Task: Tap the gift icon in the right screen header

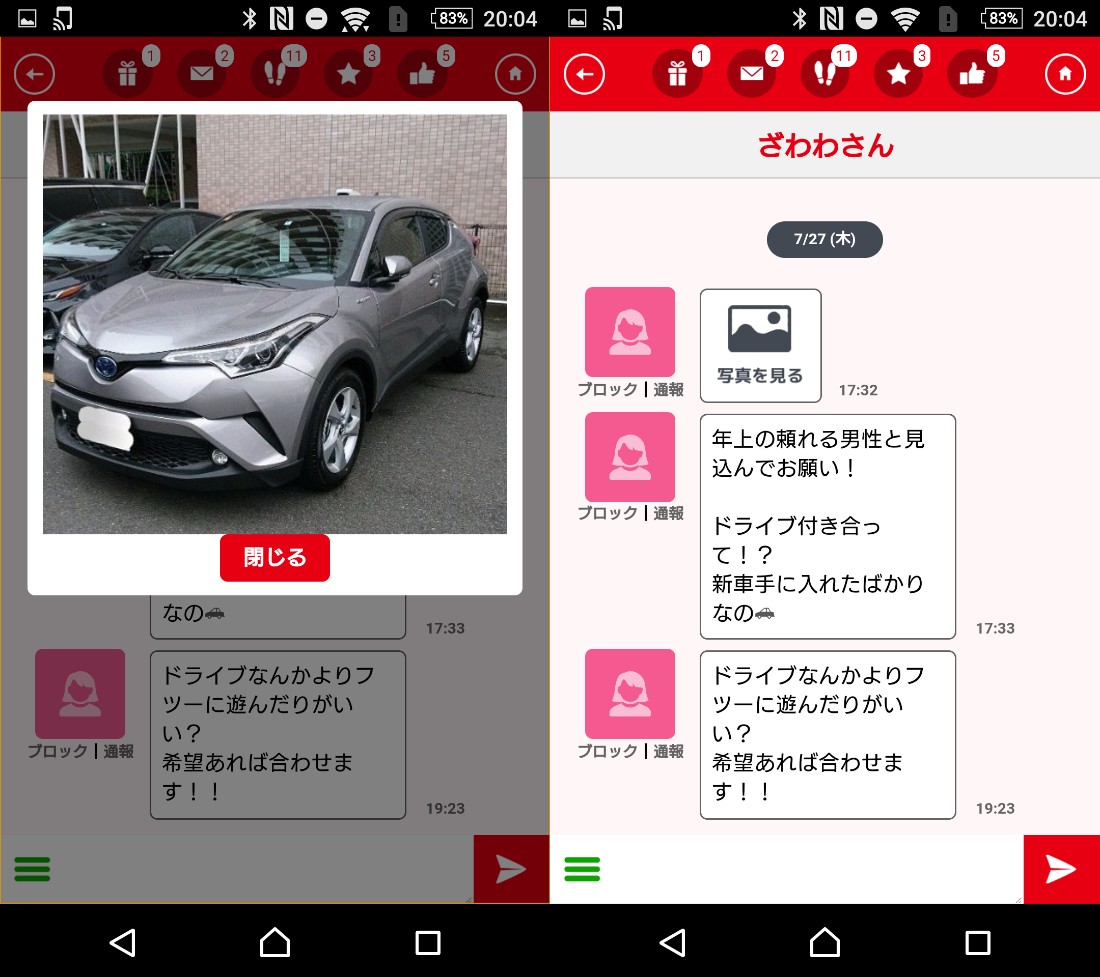Action: tap(677, 74)
